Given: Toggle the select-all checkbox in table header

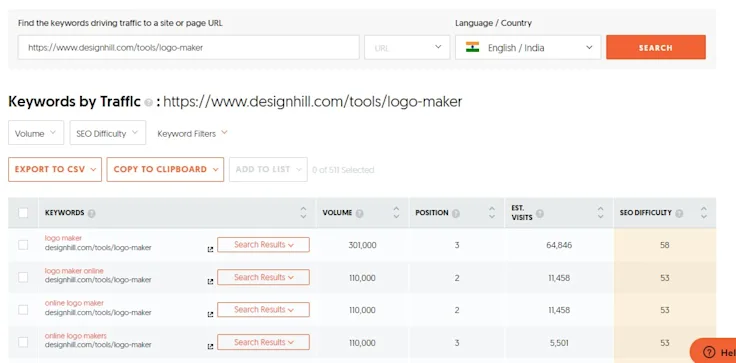Looking at the screenshot, I should click(23, 213).
